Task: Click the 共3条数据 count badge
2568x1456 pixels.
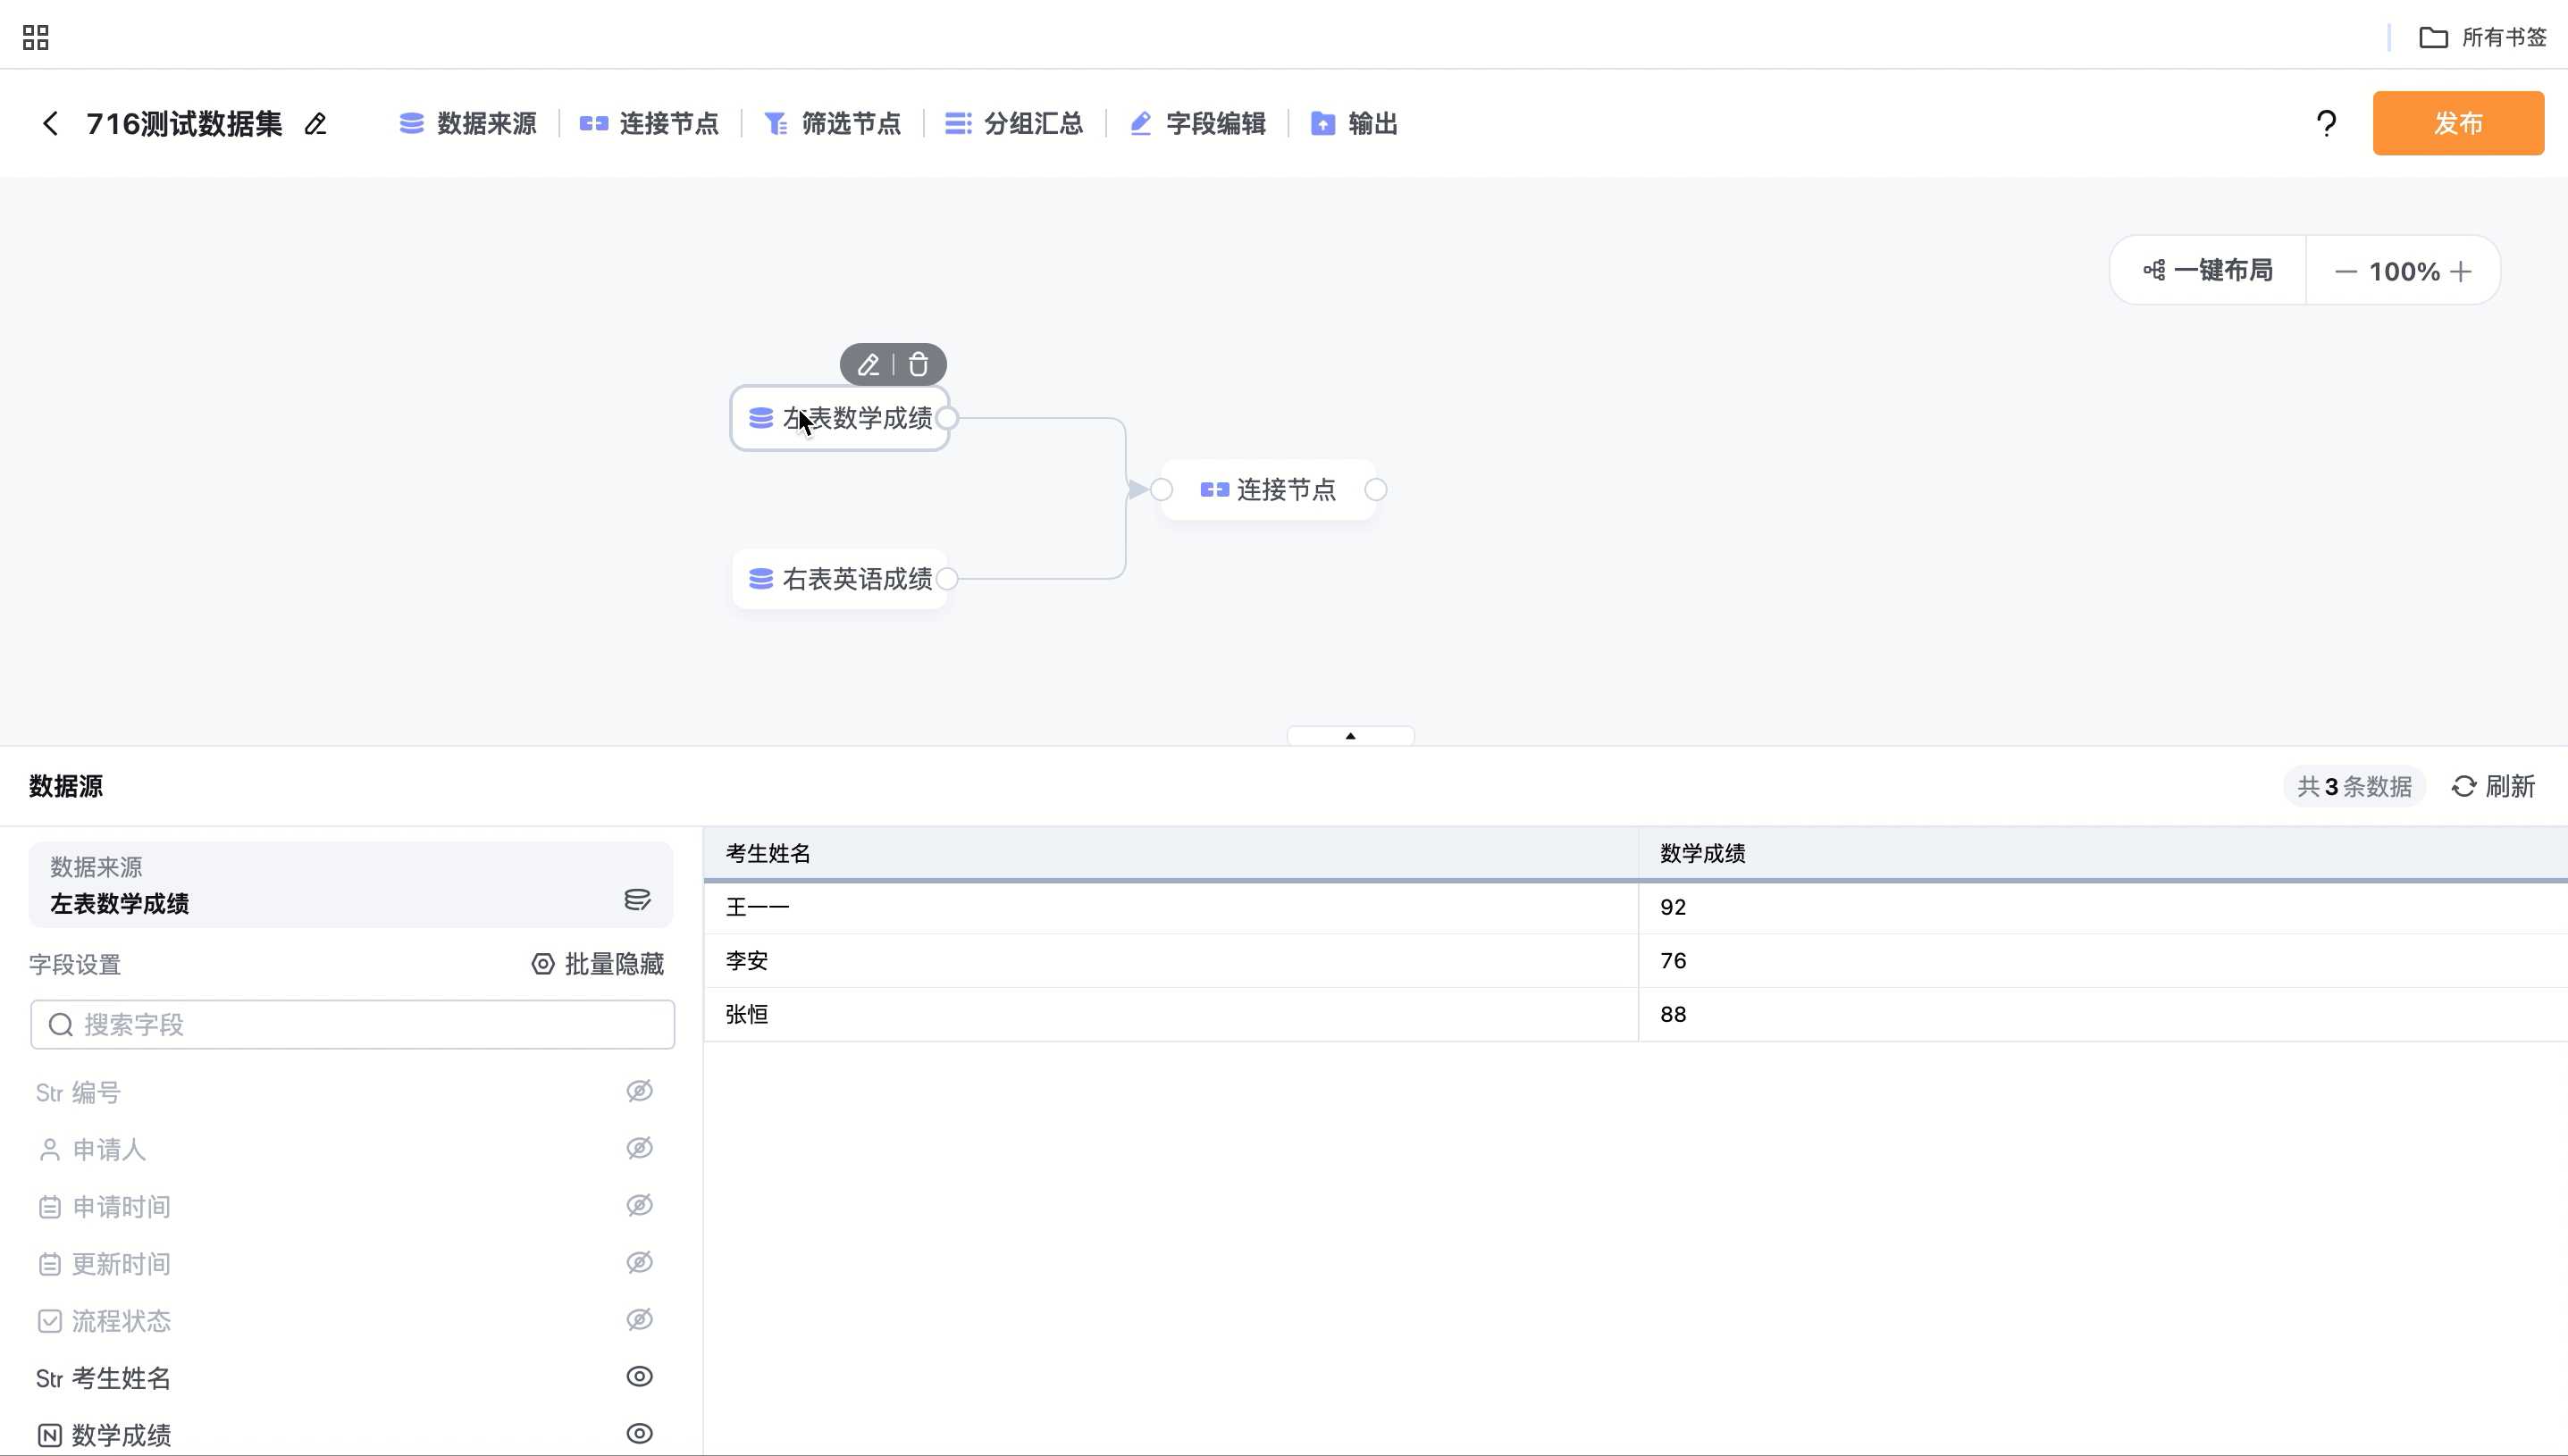Action: tap(2354, 786)
